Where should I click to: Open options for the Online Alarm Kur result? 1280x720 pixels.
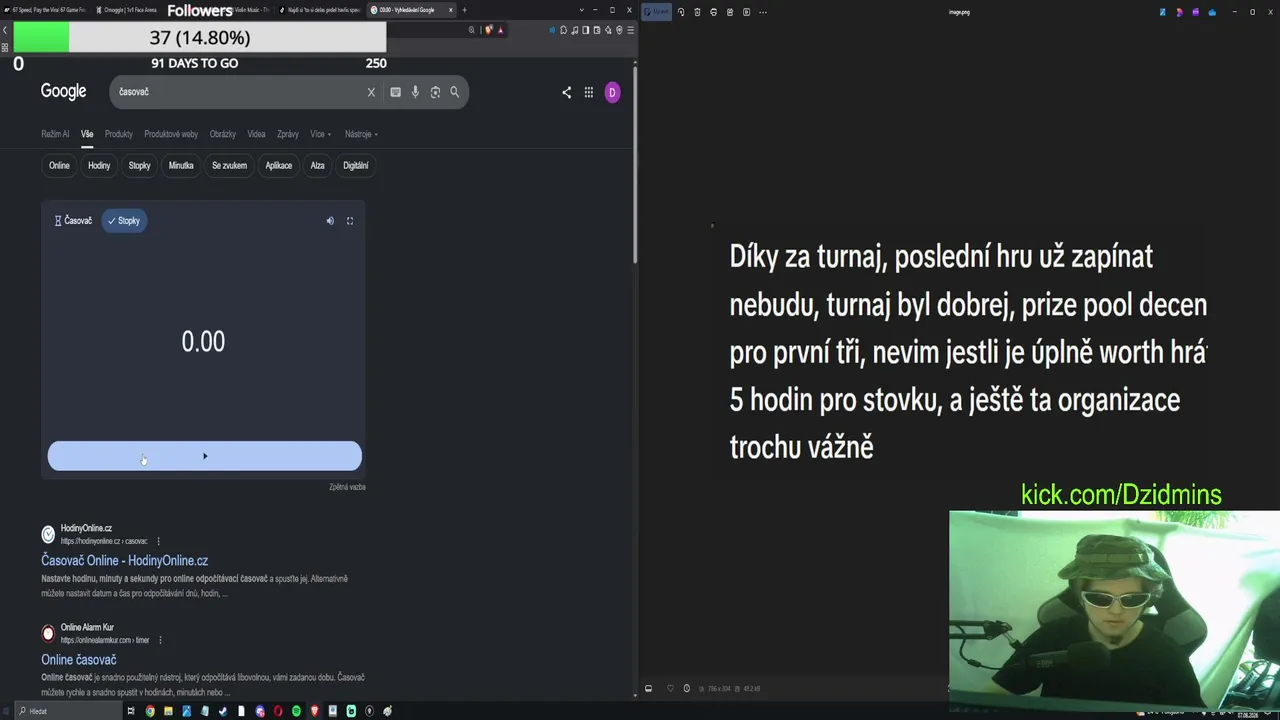[160, 640]
